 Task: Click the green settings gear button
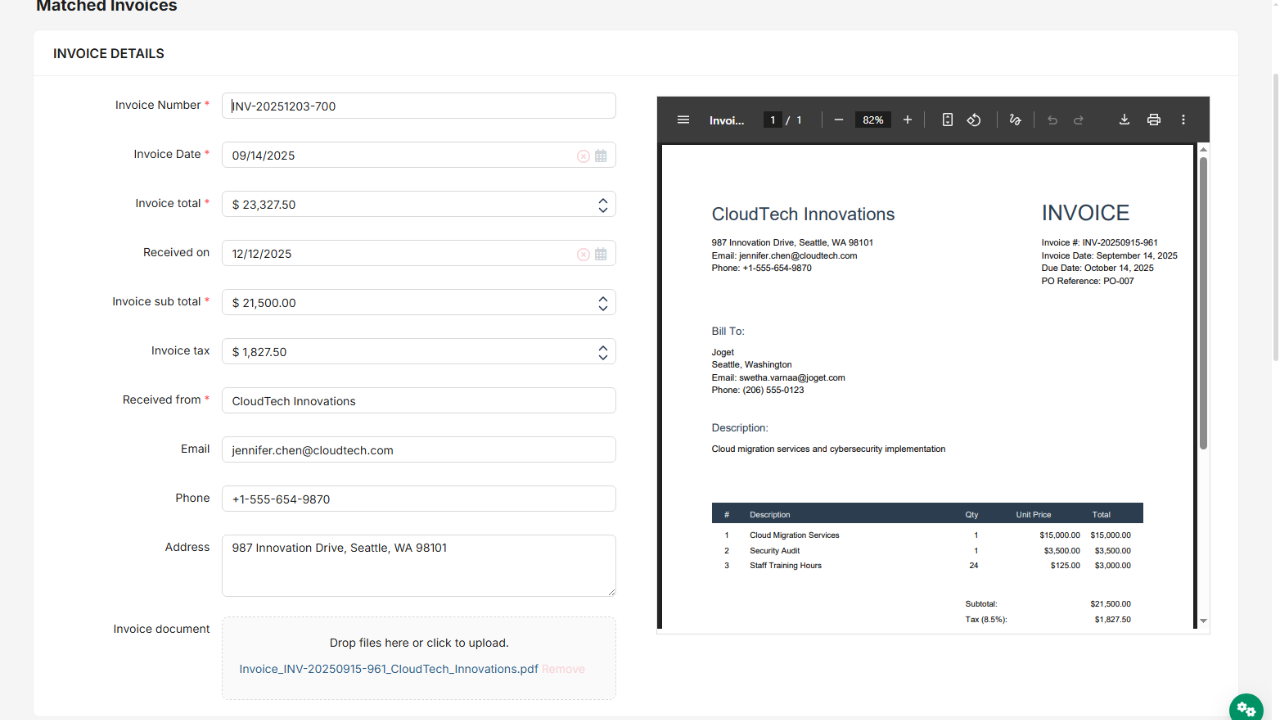(x=1246, y=708)
